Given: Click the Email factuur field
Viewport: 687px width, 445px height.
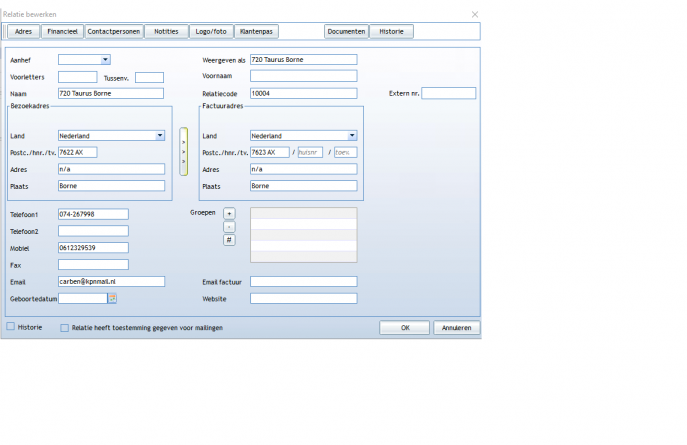Looking at the screenshot, I should click(x=304, y=282).
